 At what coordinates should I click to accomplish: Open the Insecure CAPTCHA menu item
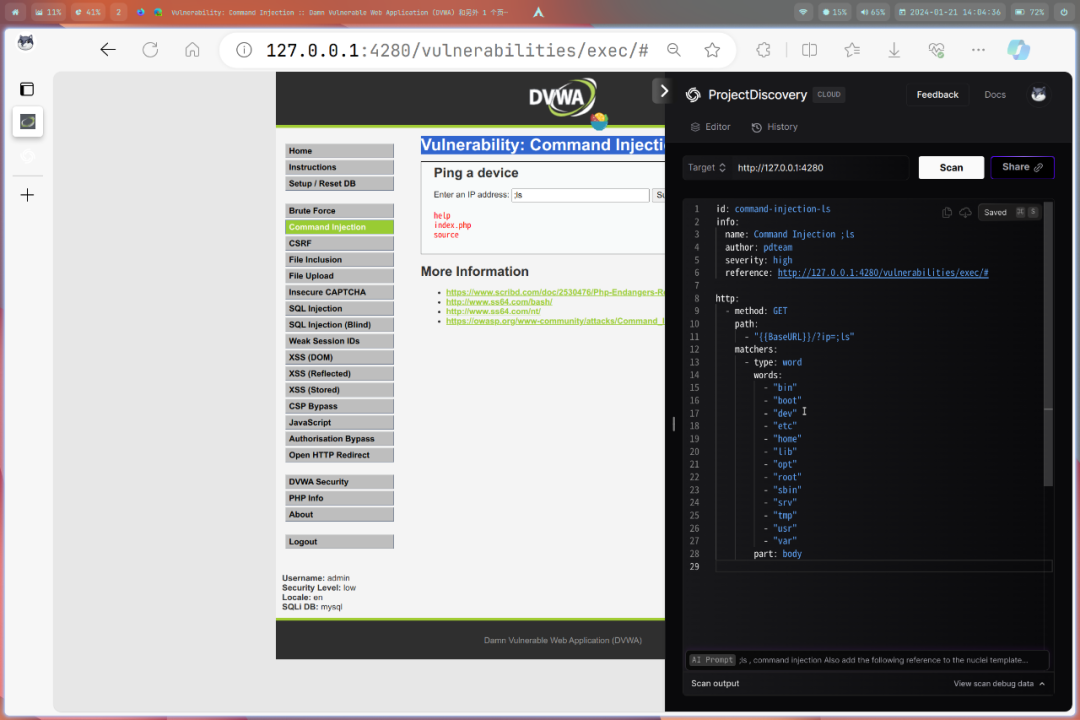[x=340, y=292]
